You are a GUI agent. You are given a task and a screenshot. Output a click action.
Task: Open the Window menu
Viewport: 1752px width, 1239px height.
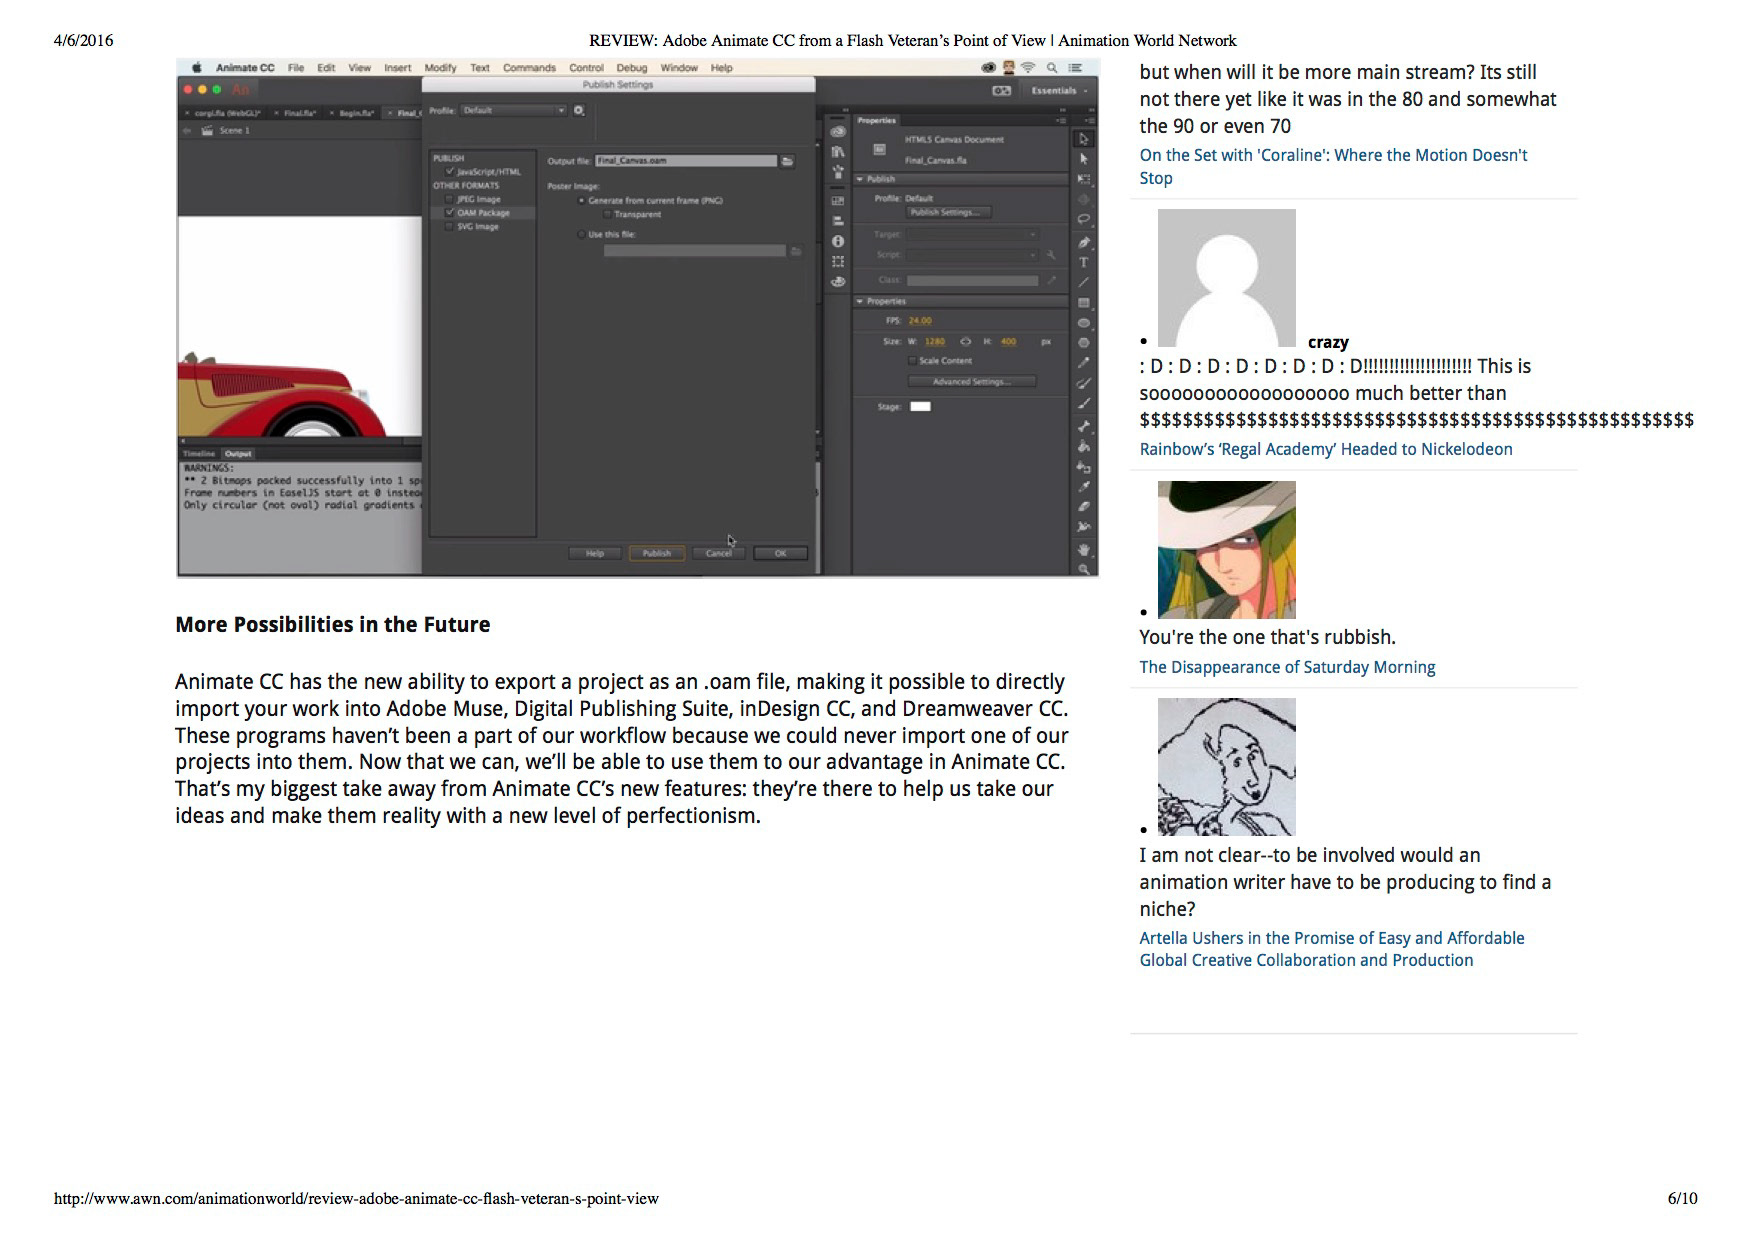click(x=679, y=68)
